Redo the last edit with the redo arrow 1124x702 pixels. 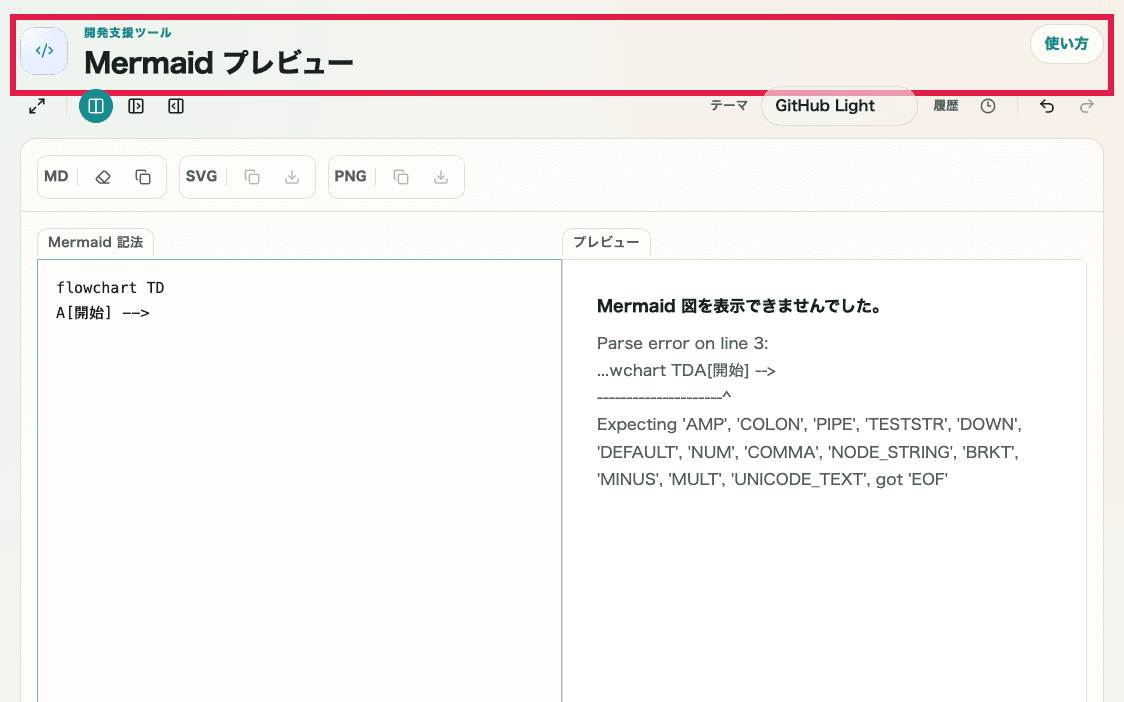(1086, 105)
